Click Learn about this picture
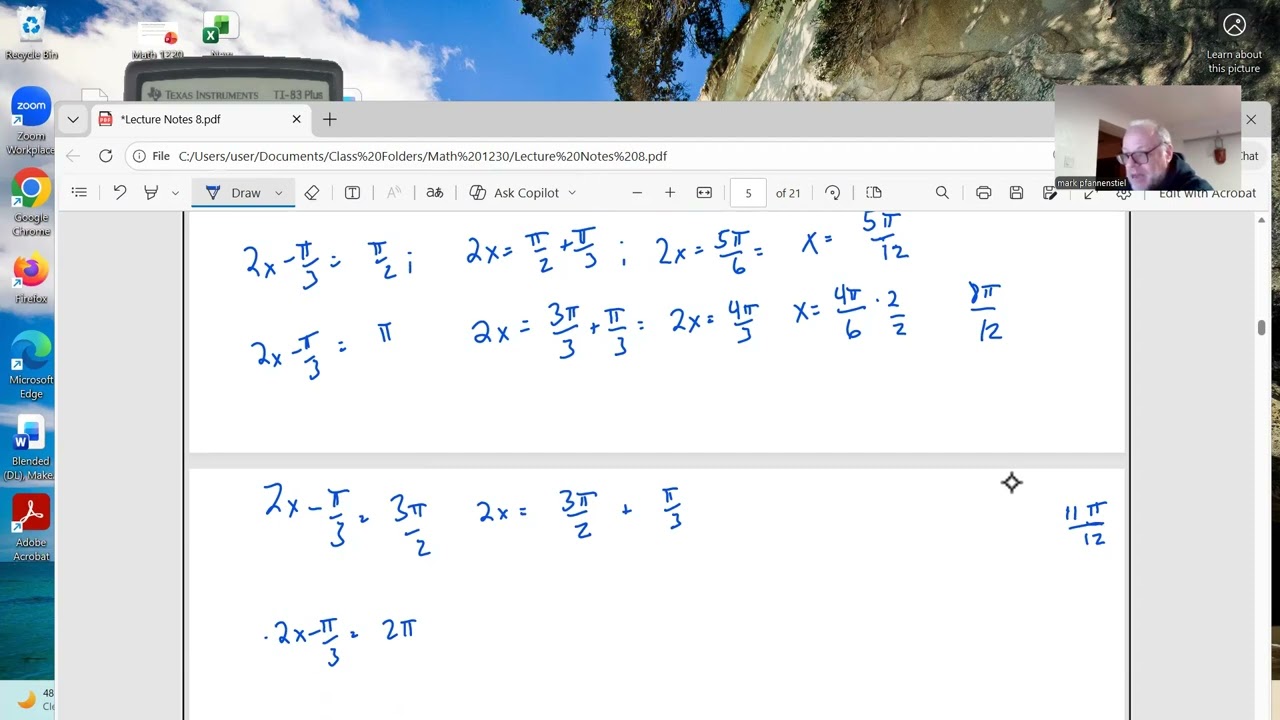Viewport: 1280px width, 720px height. click(x=1234, y=43)
